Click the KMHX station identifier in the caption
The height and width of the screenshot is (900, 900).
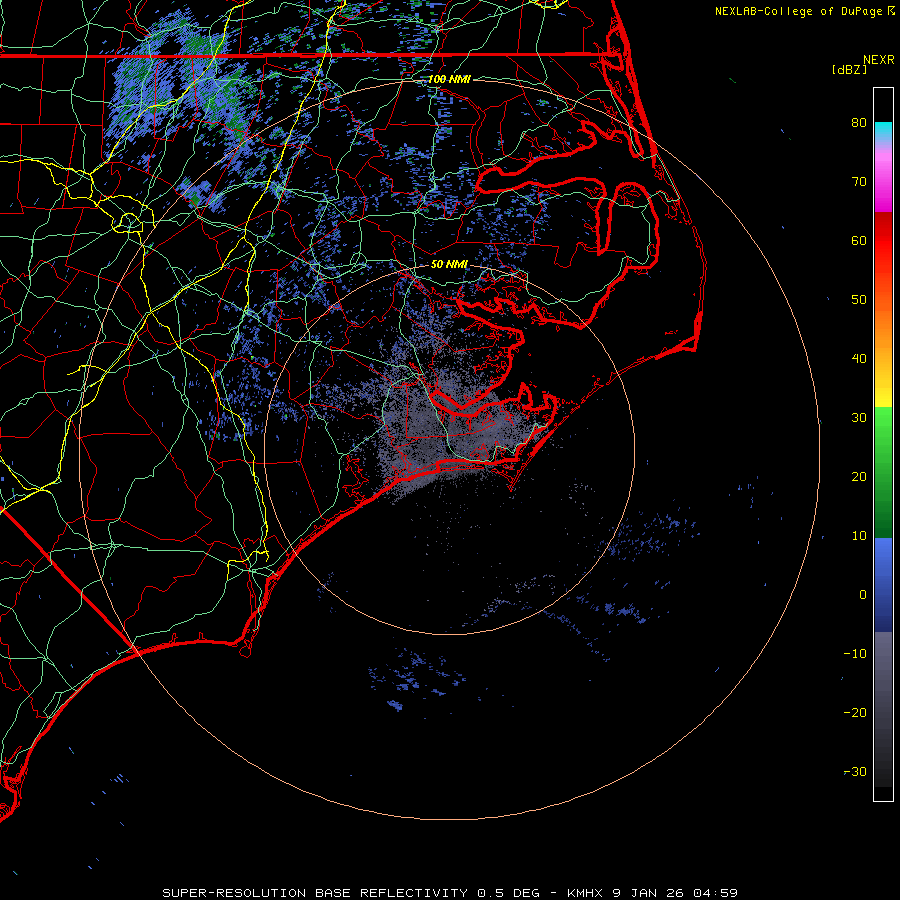point(586,893)
